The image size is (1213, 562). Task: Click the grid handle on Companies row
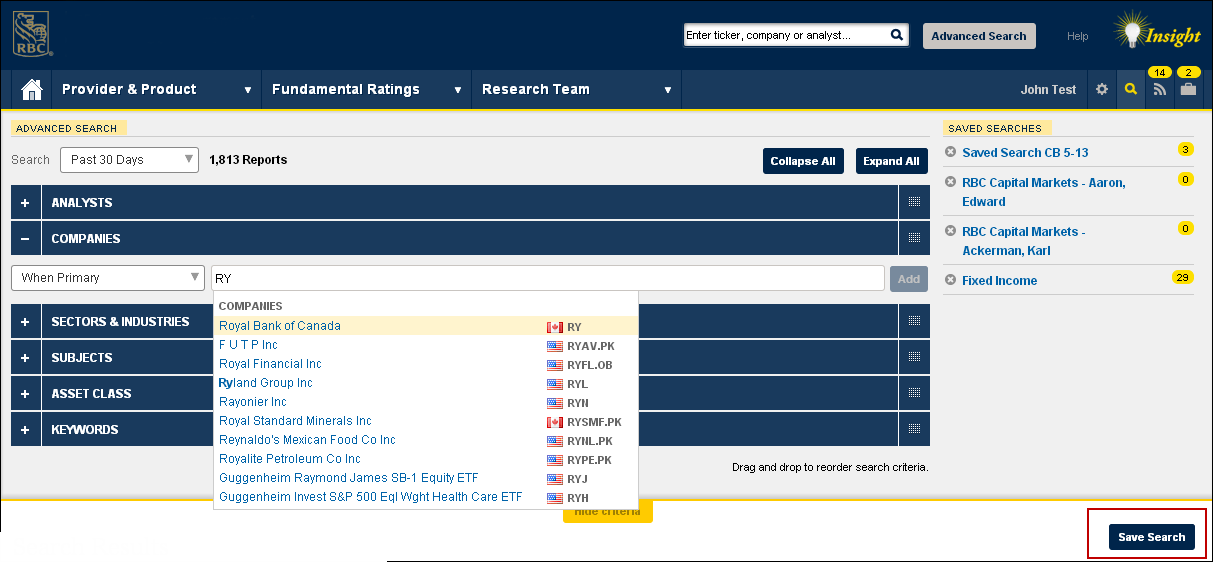pyautogui.click(x=914, y=238)
